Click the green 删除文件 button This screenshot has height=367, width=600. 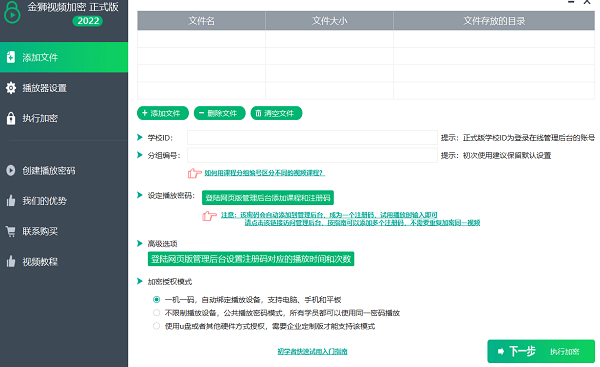click(x=220, y=113)
